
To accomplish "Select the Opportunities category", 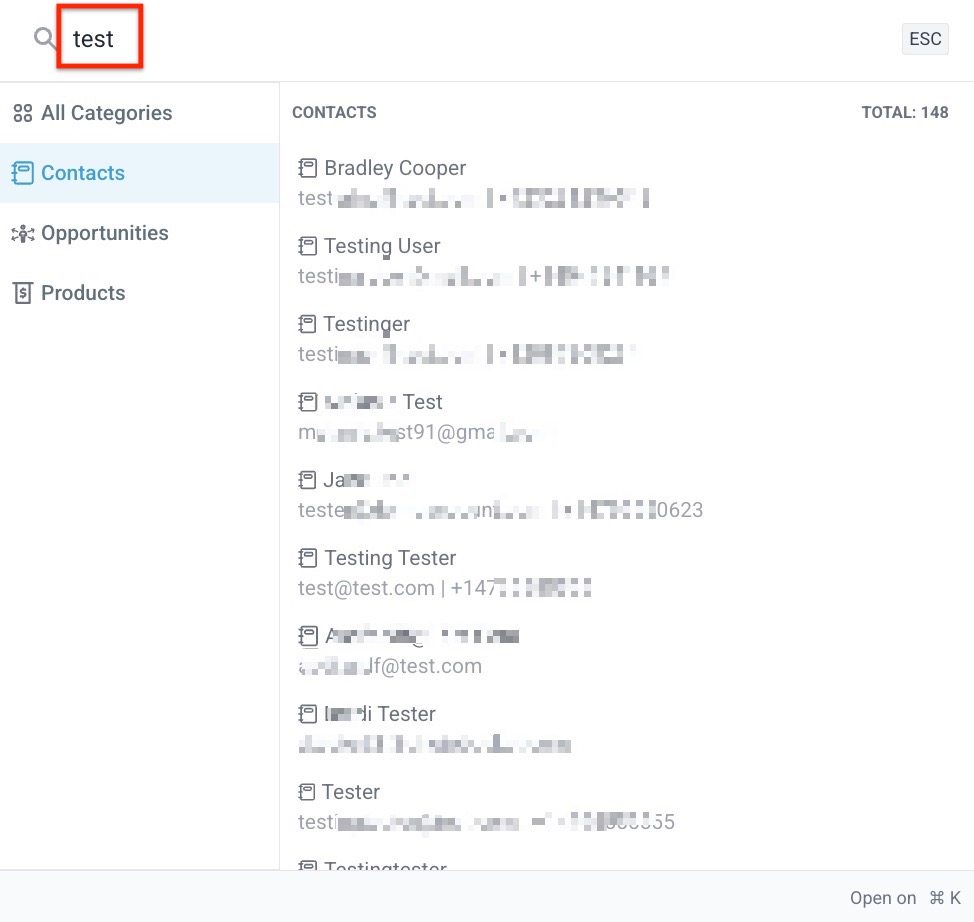I will point(140,233).
